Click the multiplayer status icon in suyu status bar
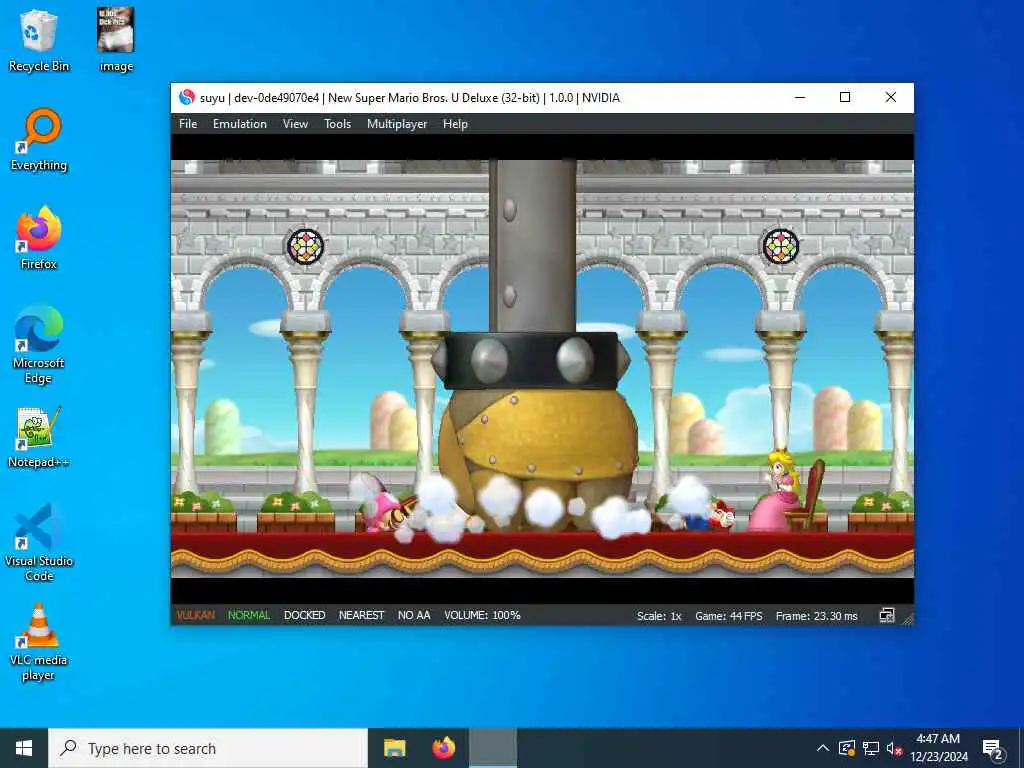This screenshot has width=1024, height=768. [886, 615]
